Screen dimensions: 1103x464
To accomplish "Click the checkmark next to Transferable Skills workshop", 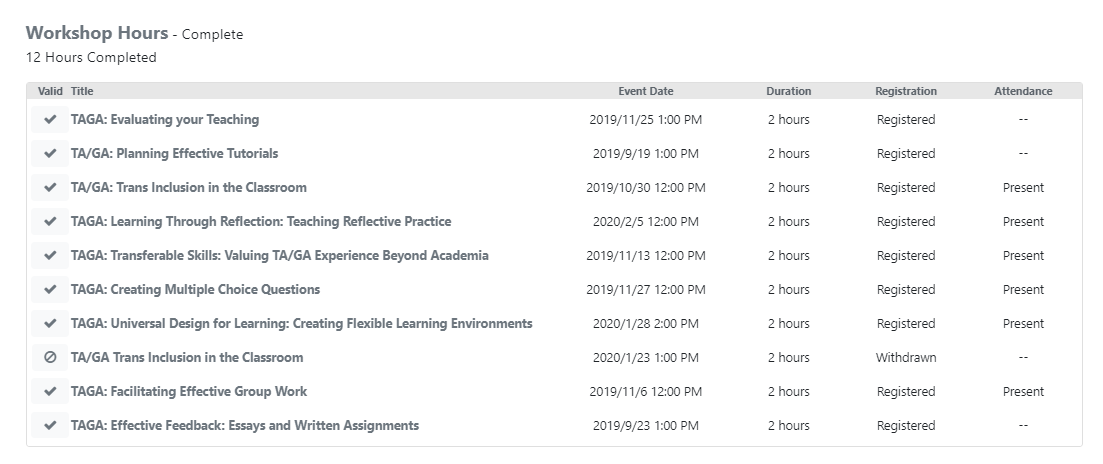I will [x=50, y=256].
